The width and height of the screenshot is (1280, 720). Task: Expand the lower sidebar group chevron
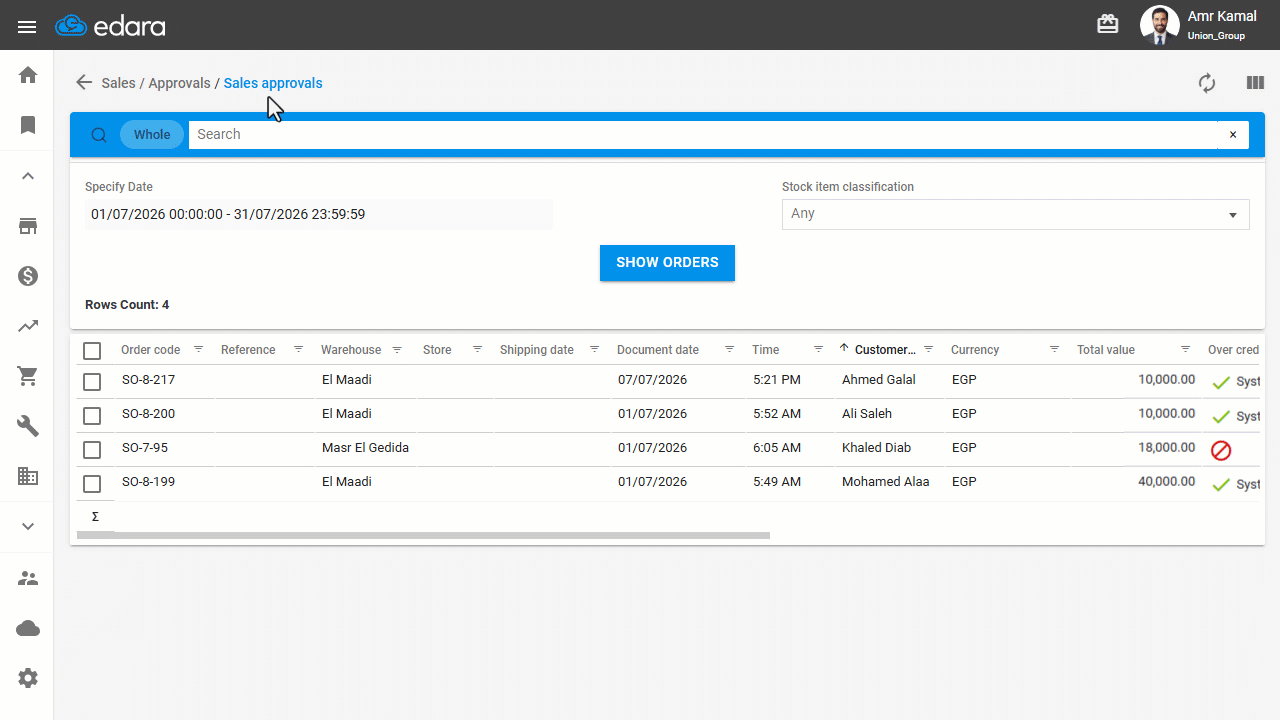tap(28, 526)
